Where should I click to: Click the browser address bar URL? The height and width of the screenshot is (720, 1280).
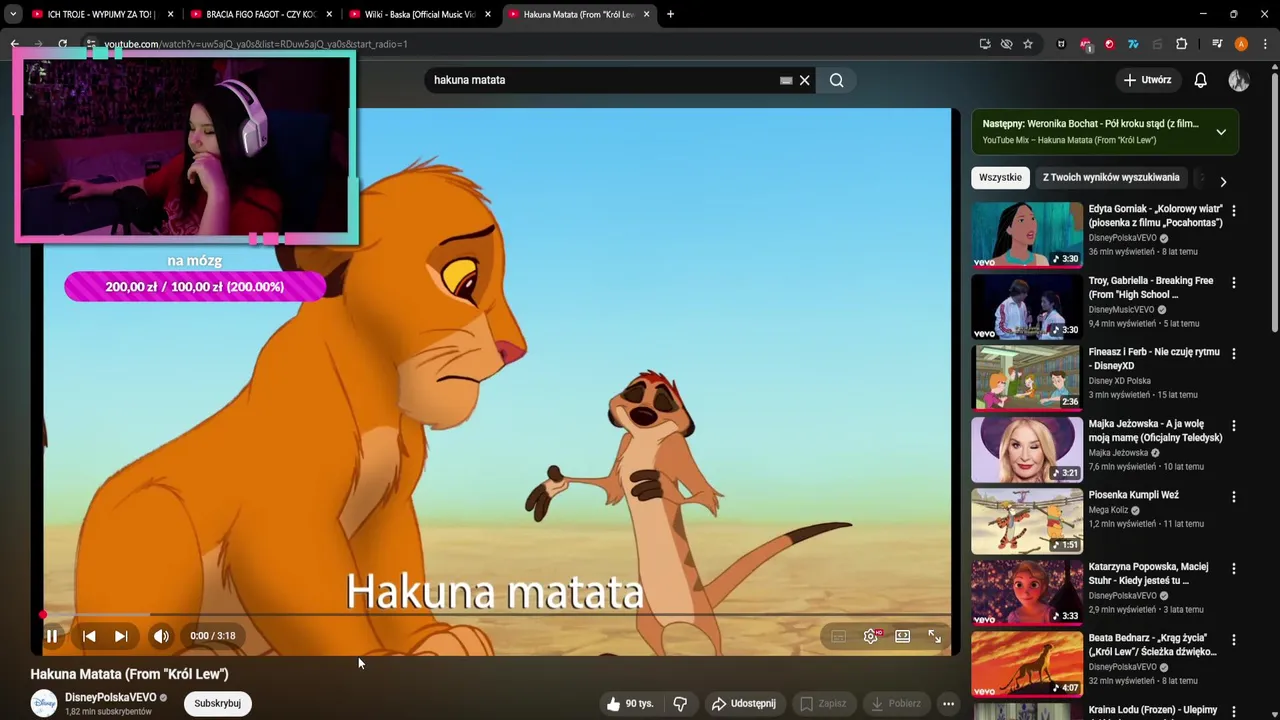tap(256, 44)
